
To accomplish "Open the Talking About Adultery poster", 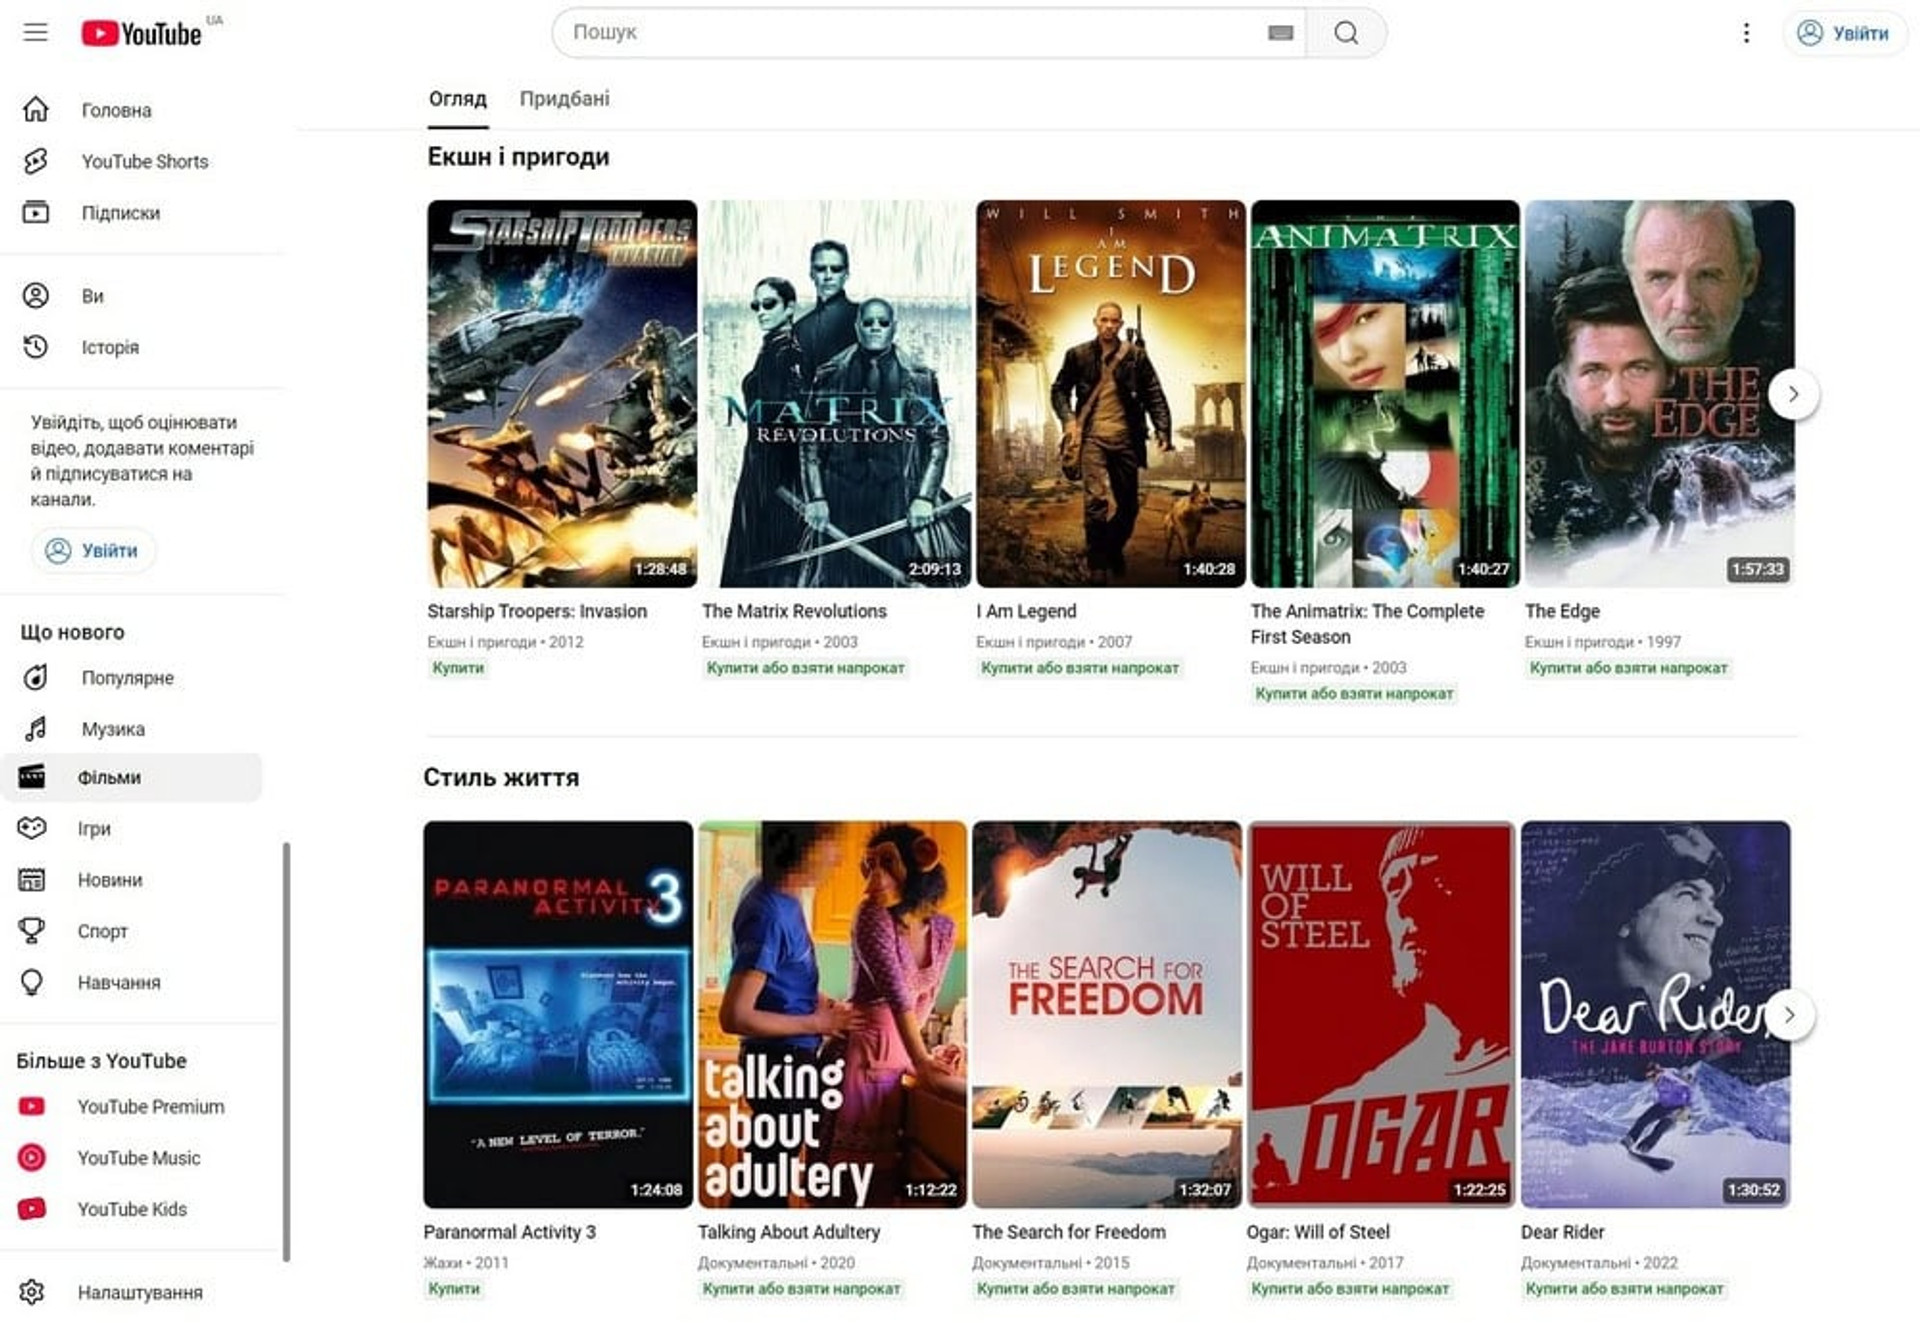I will pyautogui.click(x=832, y=1014).
